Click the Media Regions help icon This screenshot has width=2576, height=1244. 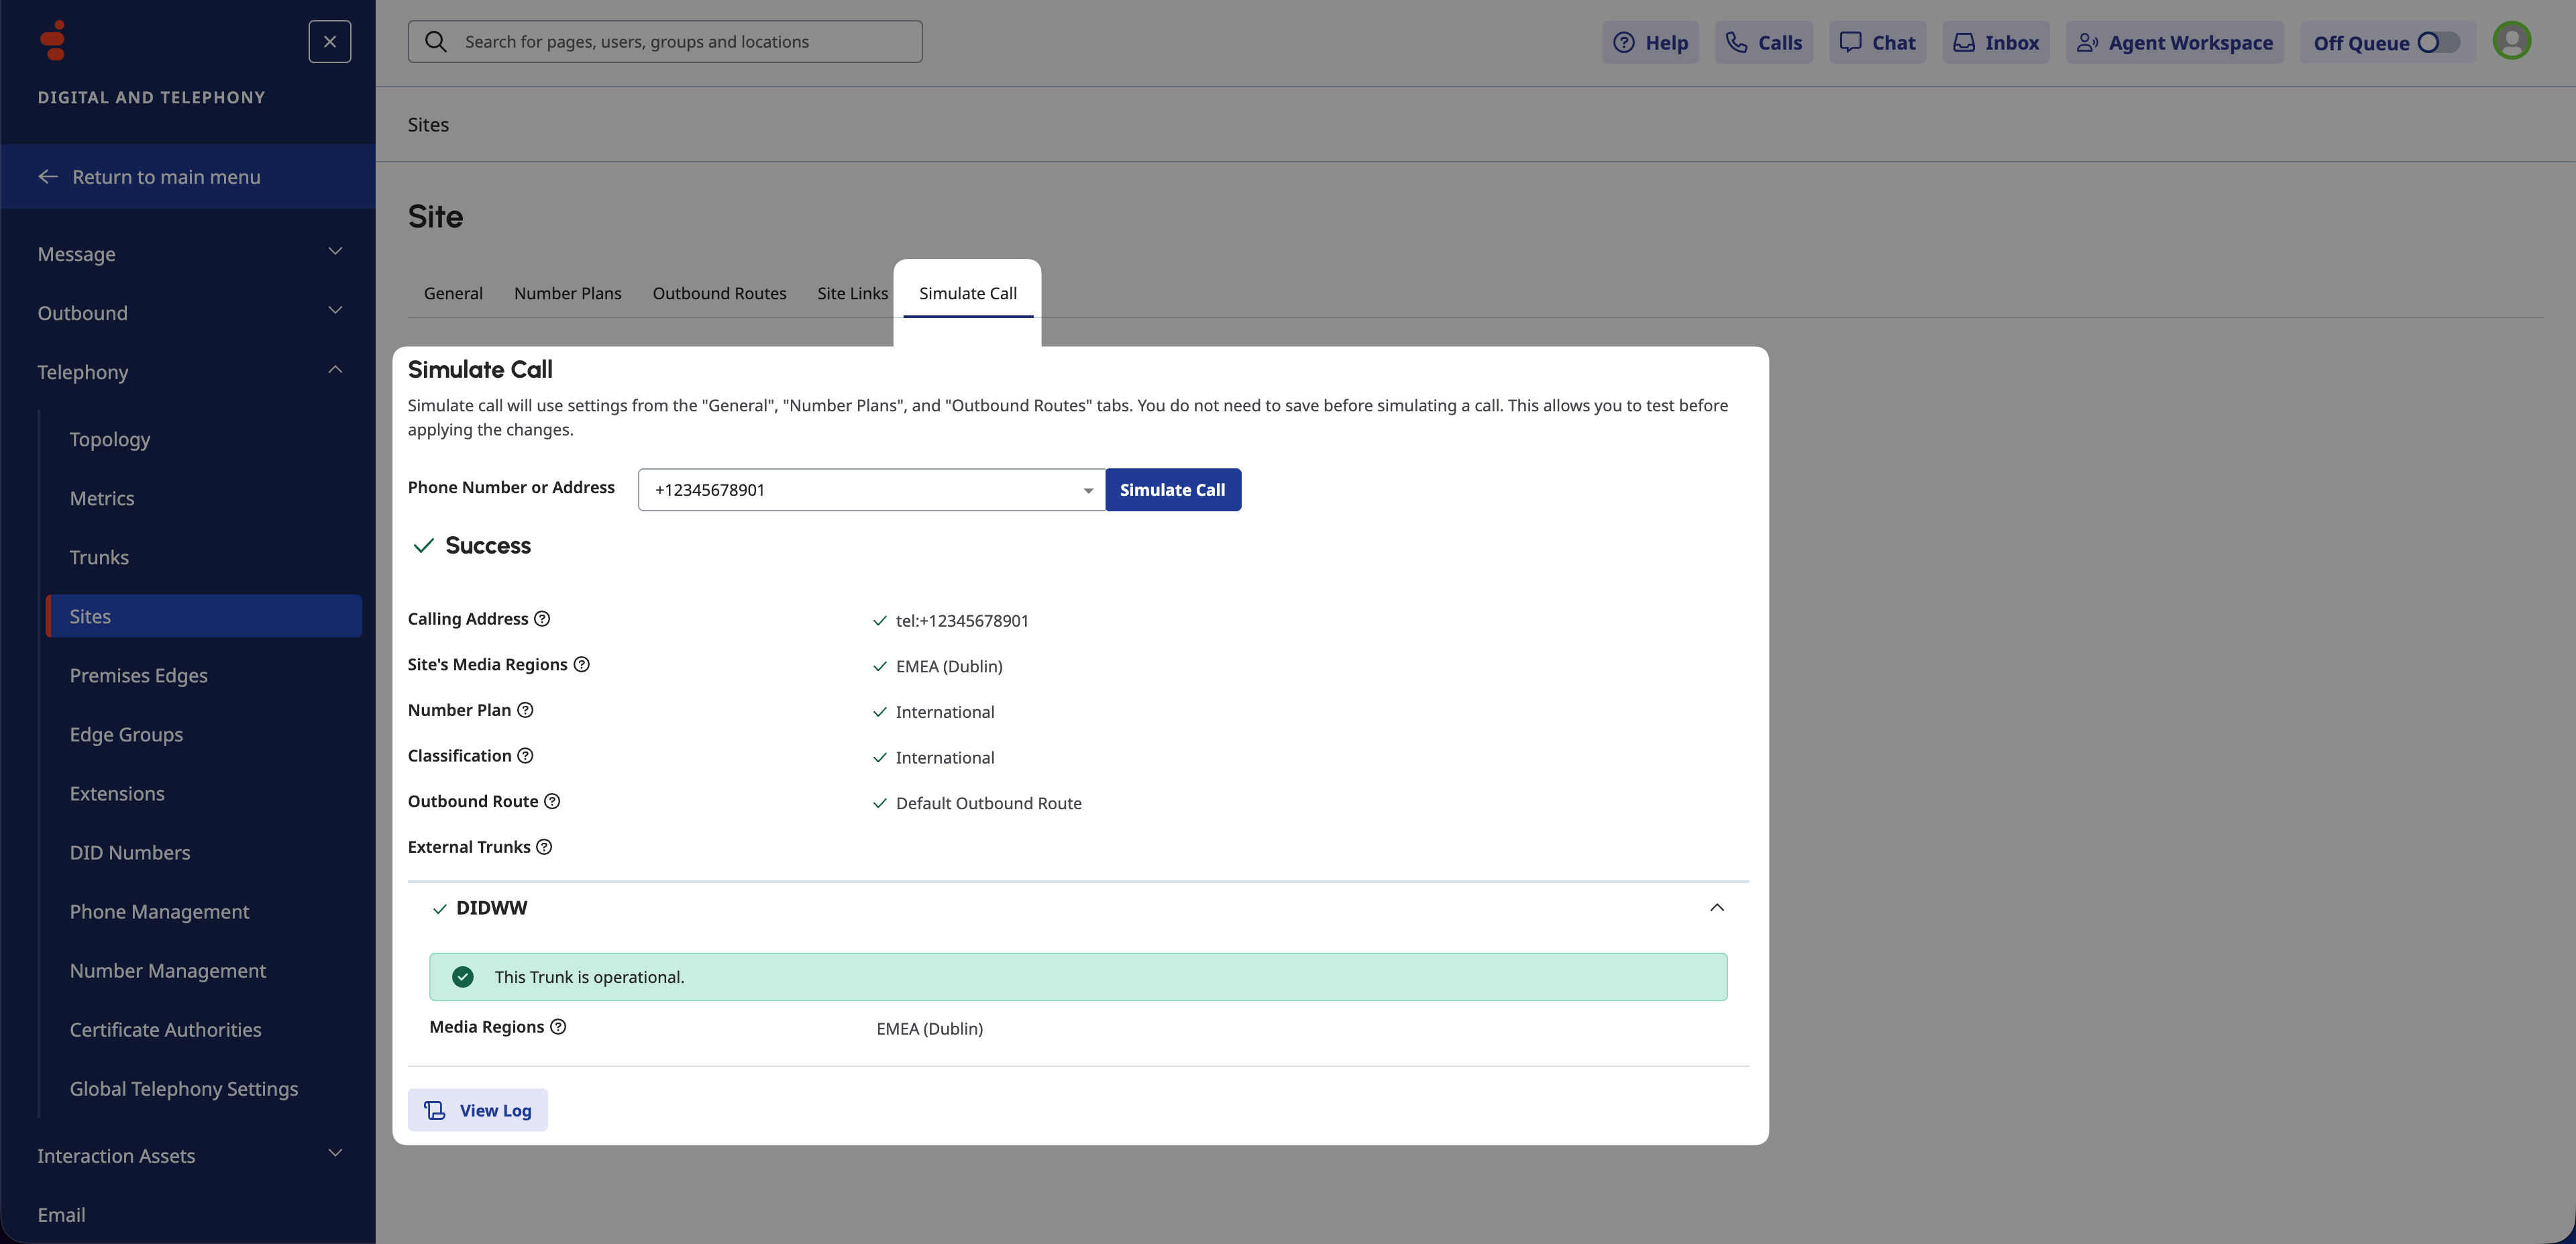coord(558,1027)
